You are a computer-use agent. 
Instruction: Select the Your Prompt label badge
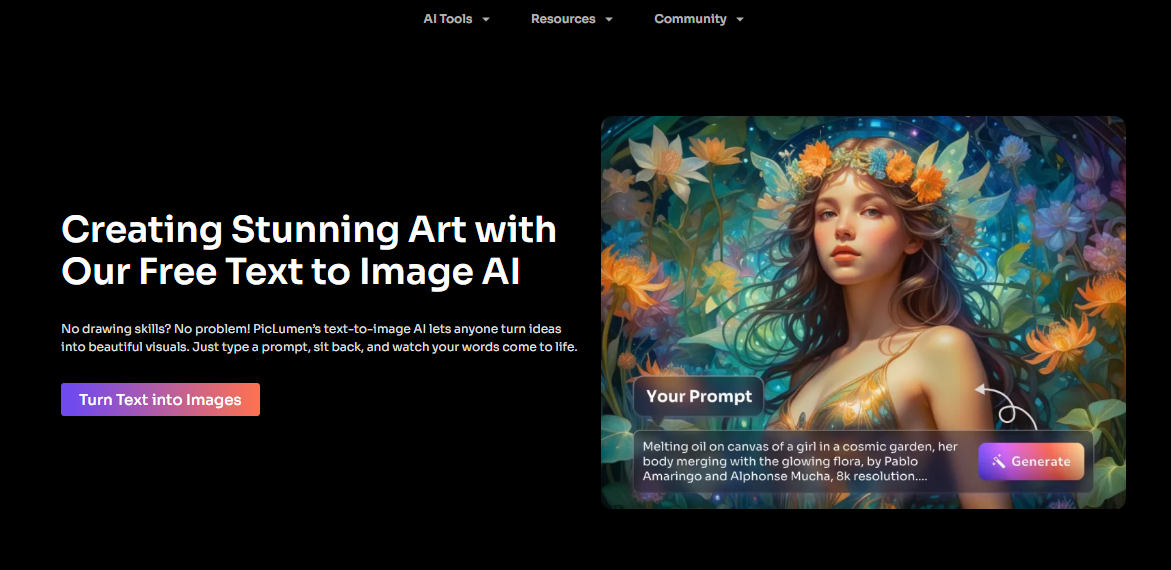click(x=698, y=397)
